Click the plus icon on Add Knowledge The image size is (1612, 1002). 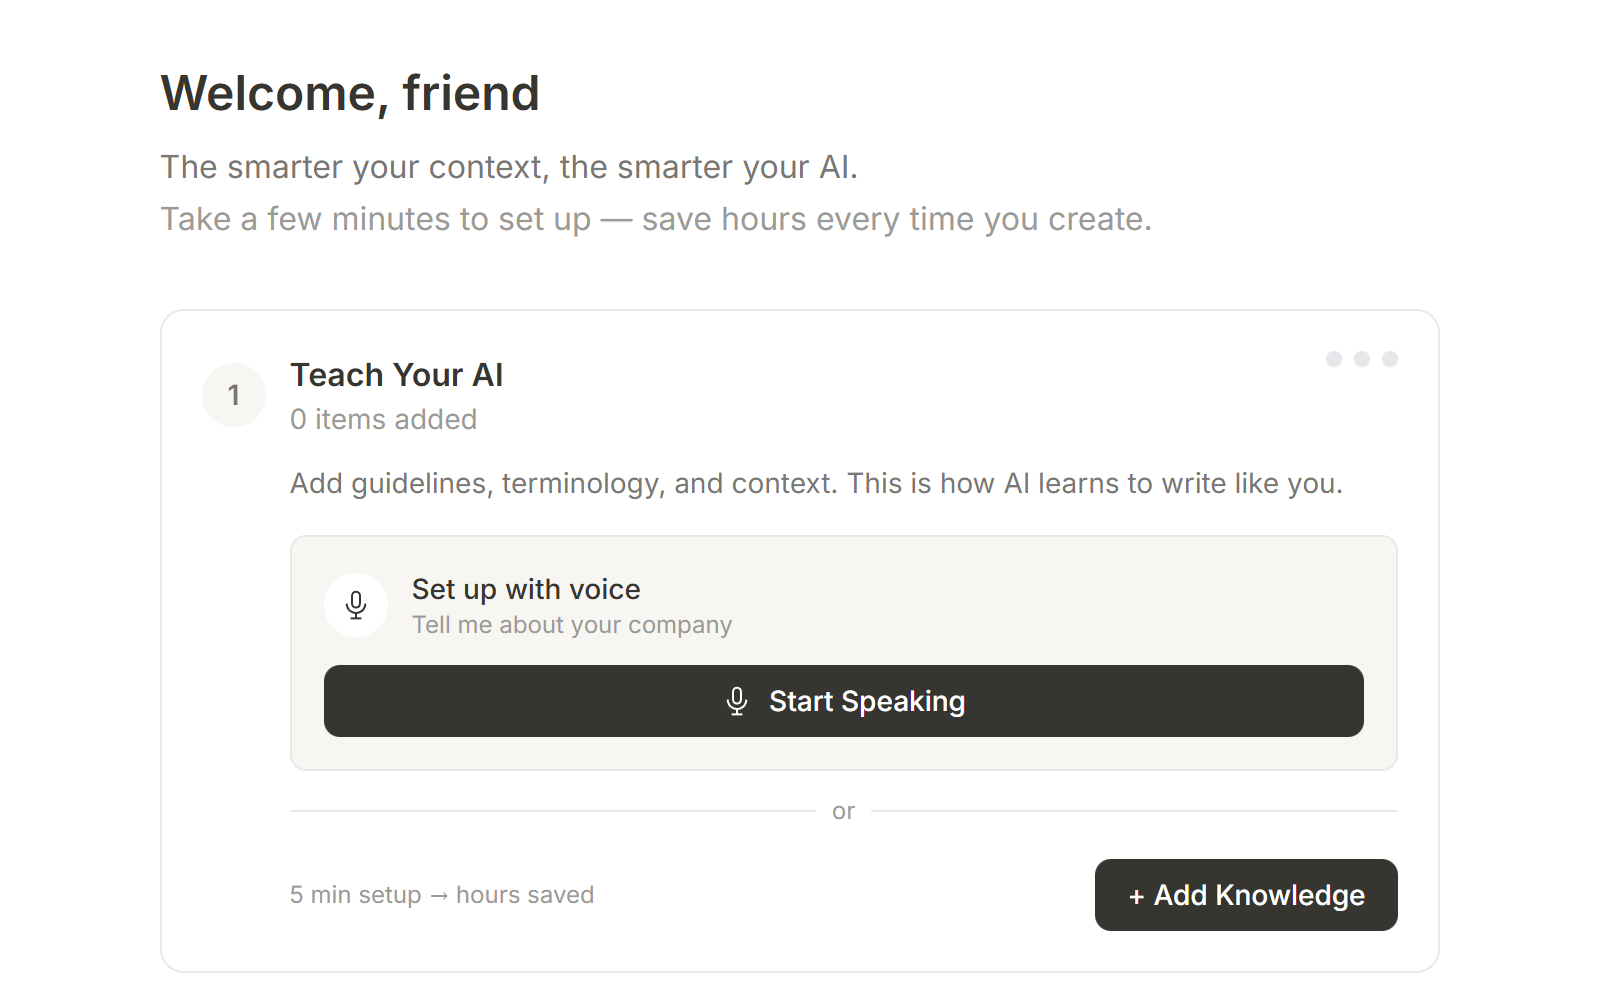click(x=1136, y=896)
